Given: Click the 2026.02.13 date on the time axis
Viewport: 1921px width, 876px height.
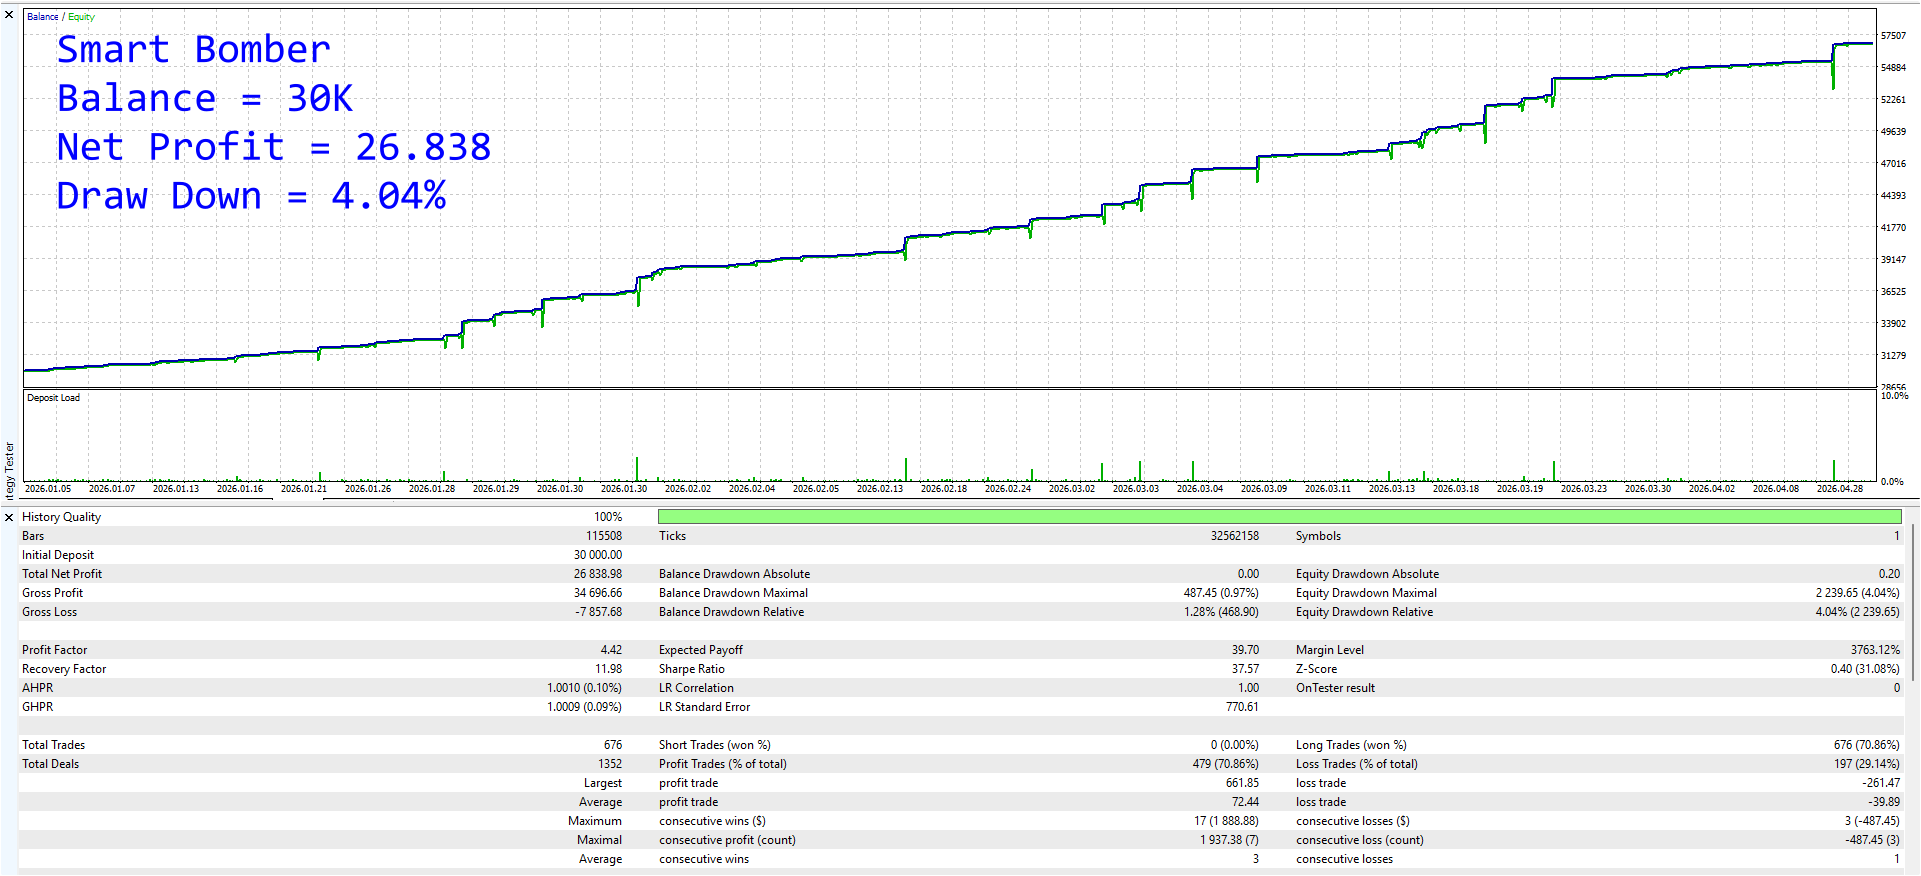Looking at the screenshot, I should (879, 489).
